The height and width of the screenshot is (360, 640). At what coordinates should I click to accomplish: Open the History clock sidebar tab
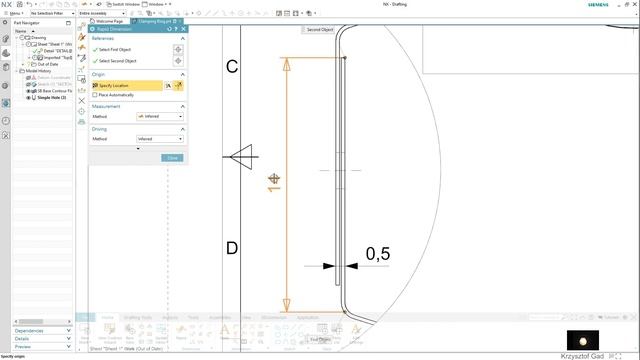click(x=6, y=121)
